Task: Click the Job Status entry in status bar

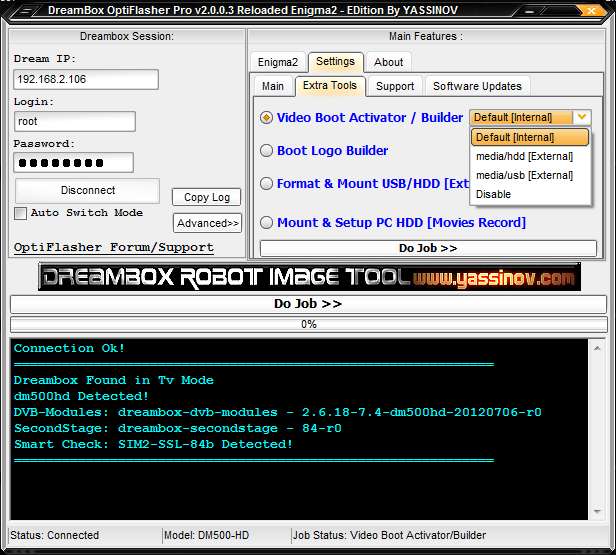Action: 389,535
